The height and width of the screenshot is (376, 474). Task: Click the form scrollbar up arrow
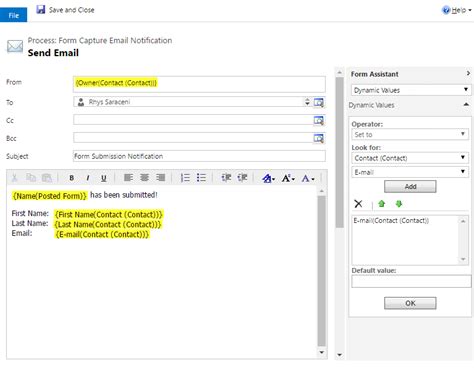pos(339,72)
